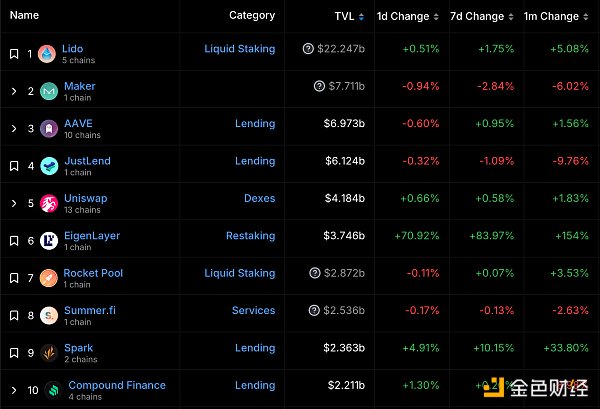The height and width of the screenshot is (409, 600).
Task: Click the Maker protocol logo
Action: pos(47,92)
